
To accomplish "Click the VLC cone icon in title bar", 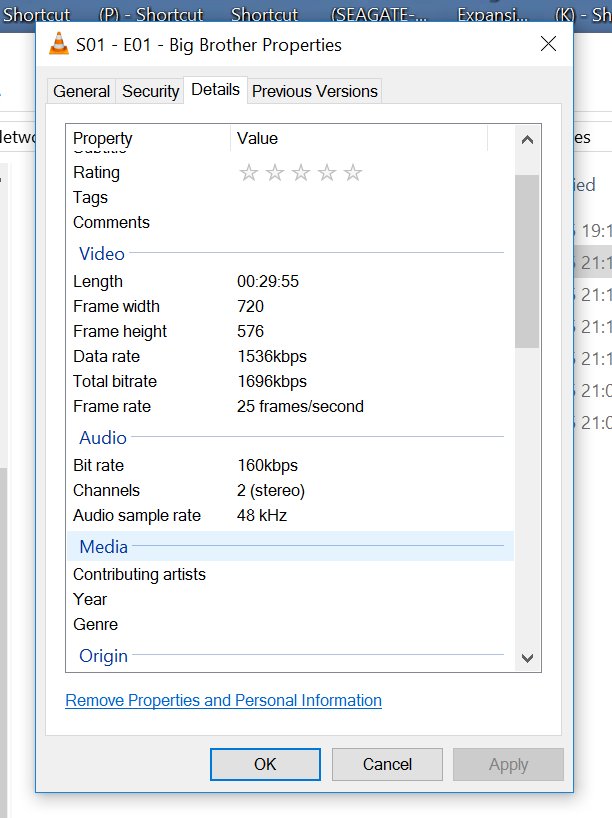I will click(x=59, y=44).
